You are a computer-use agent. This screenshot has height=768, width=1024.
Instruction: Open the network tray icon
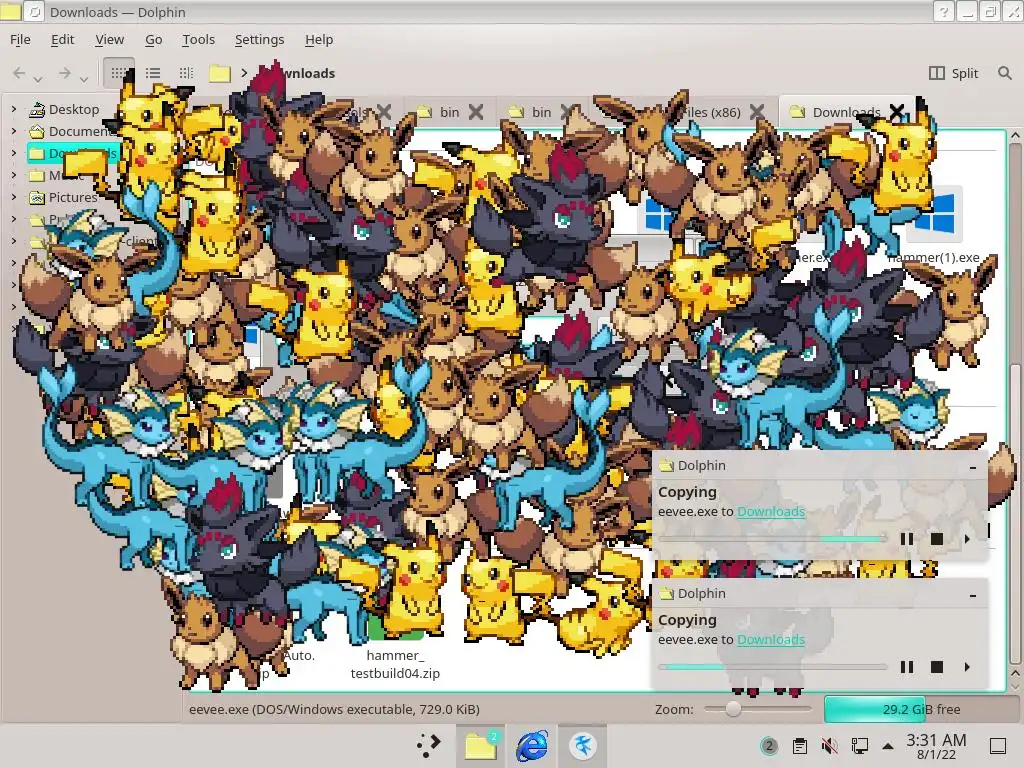click(x=859, y=746)
